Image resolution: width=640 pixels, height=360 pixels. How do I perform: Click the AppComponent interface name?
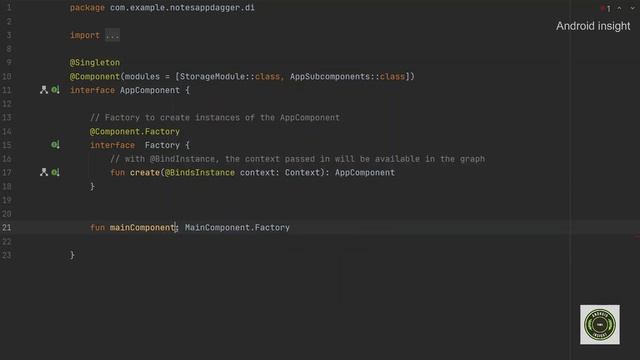coord(150,90)
